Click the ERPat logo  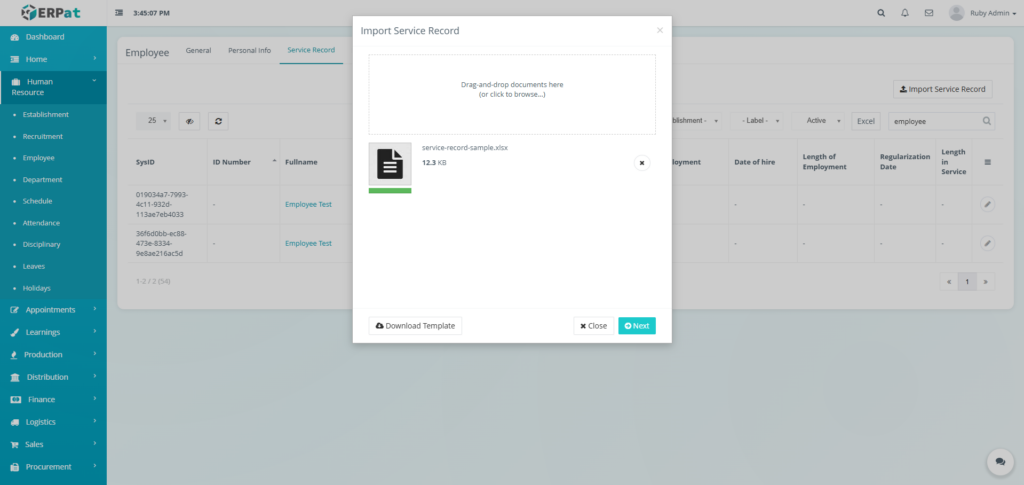tap(53, 12)
